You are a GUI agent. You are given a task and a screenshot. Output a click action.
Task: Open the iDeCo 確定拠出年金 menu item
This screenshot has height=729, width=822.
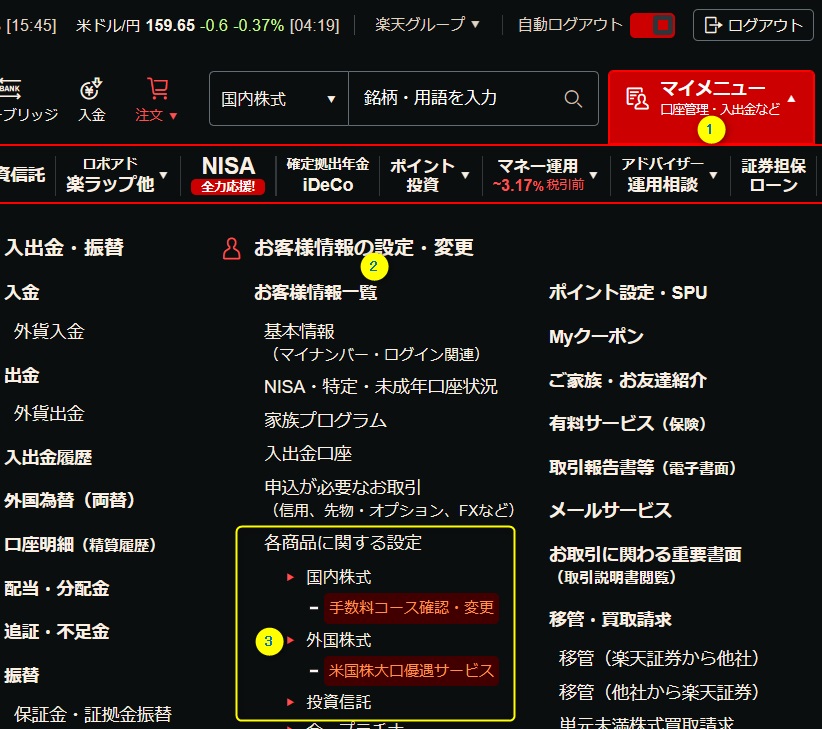[x=328, y=175]
